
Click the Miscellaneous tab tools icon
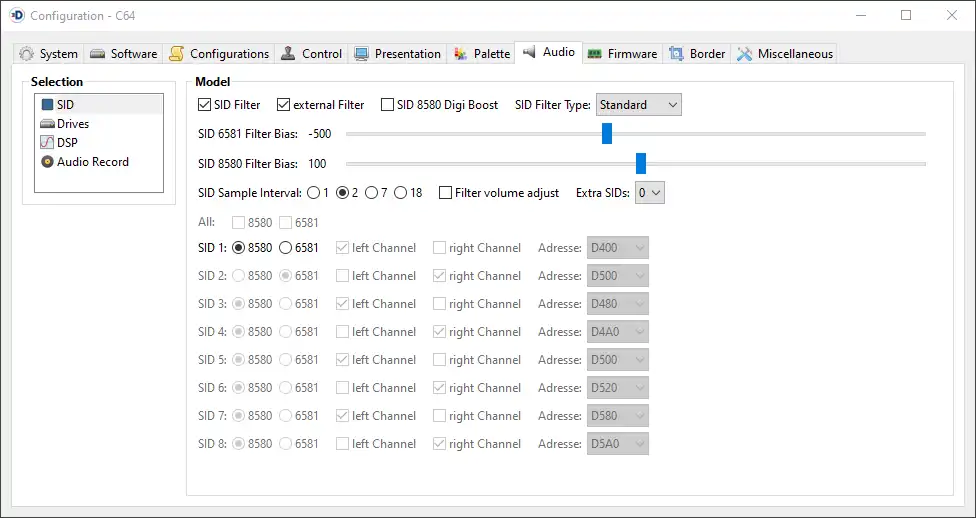[x=744, y=54]
